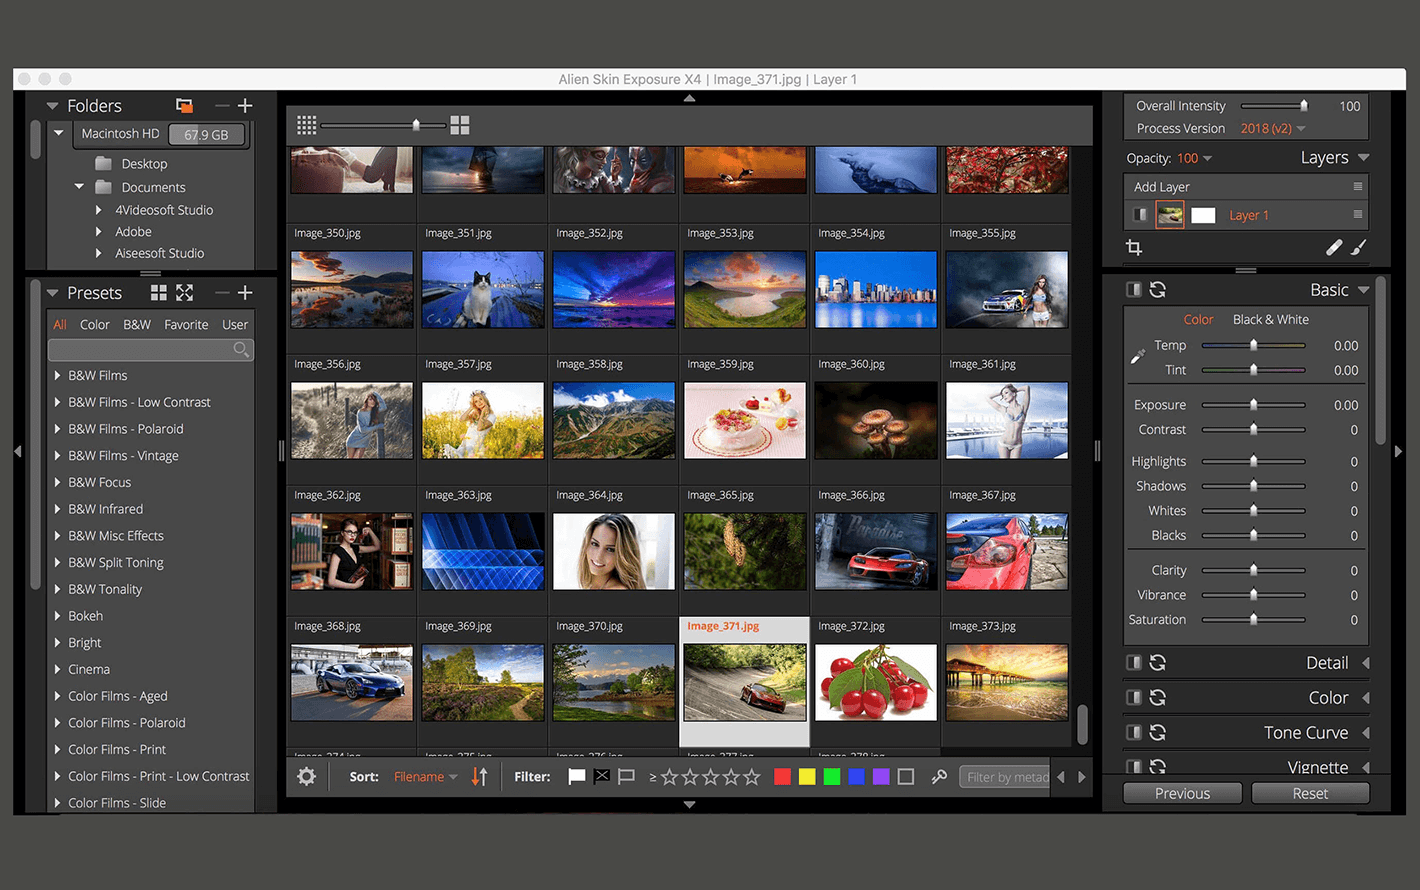
Task: Open the Sort by Filename dropdown
Action: click(425, 777)
